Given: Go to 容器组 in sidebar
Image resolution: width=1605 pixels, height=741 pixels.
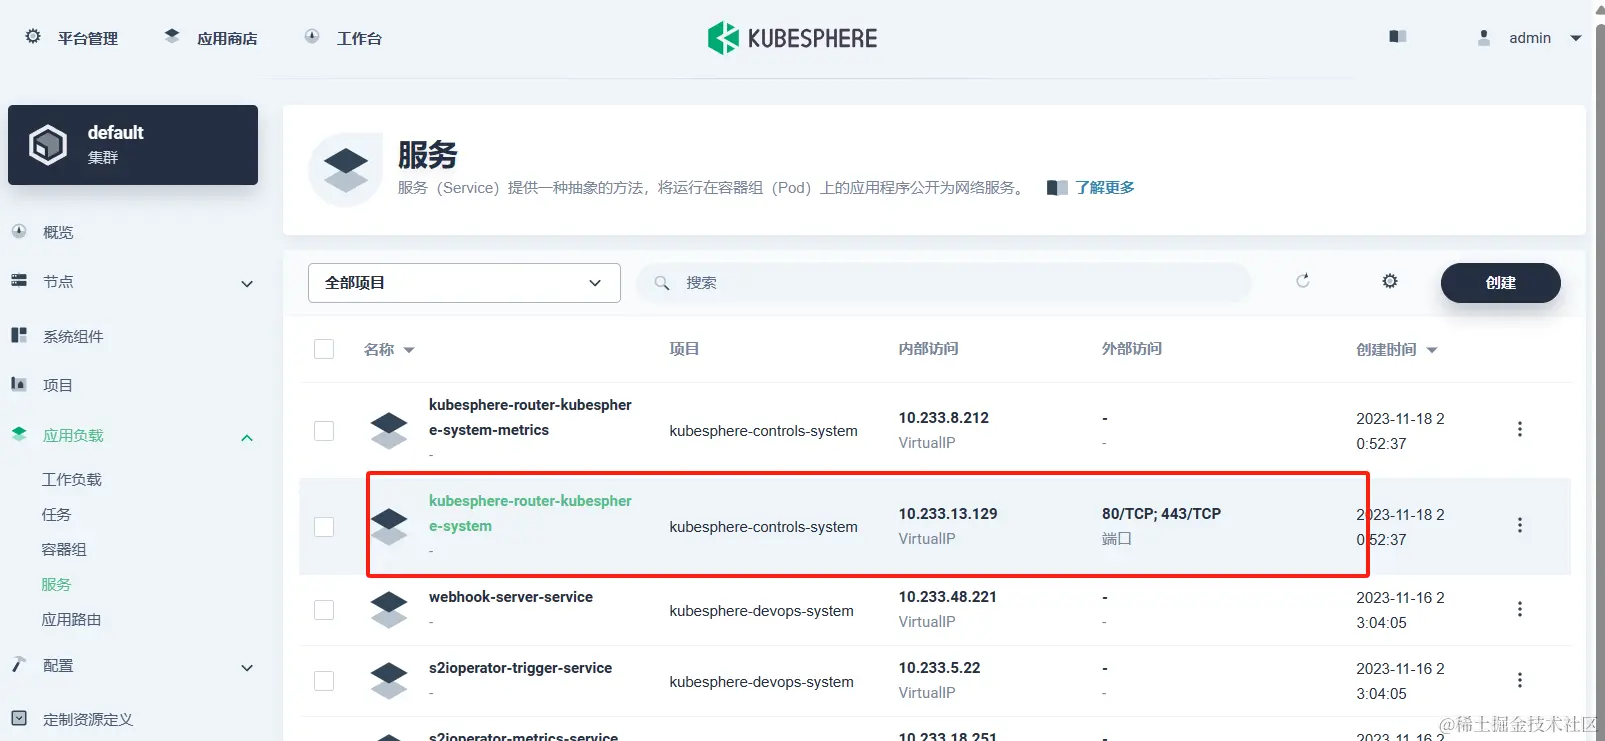Looking at the screenshot, I should 64,549.
